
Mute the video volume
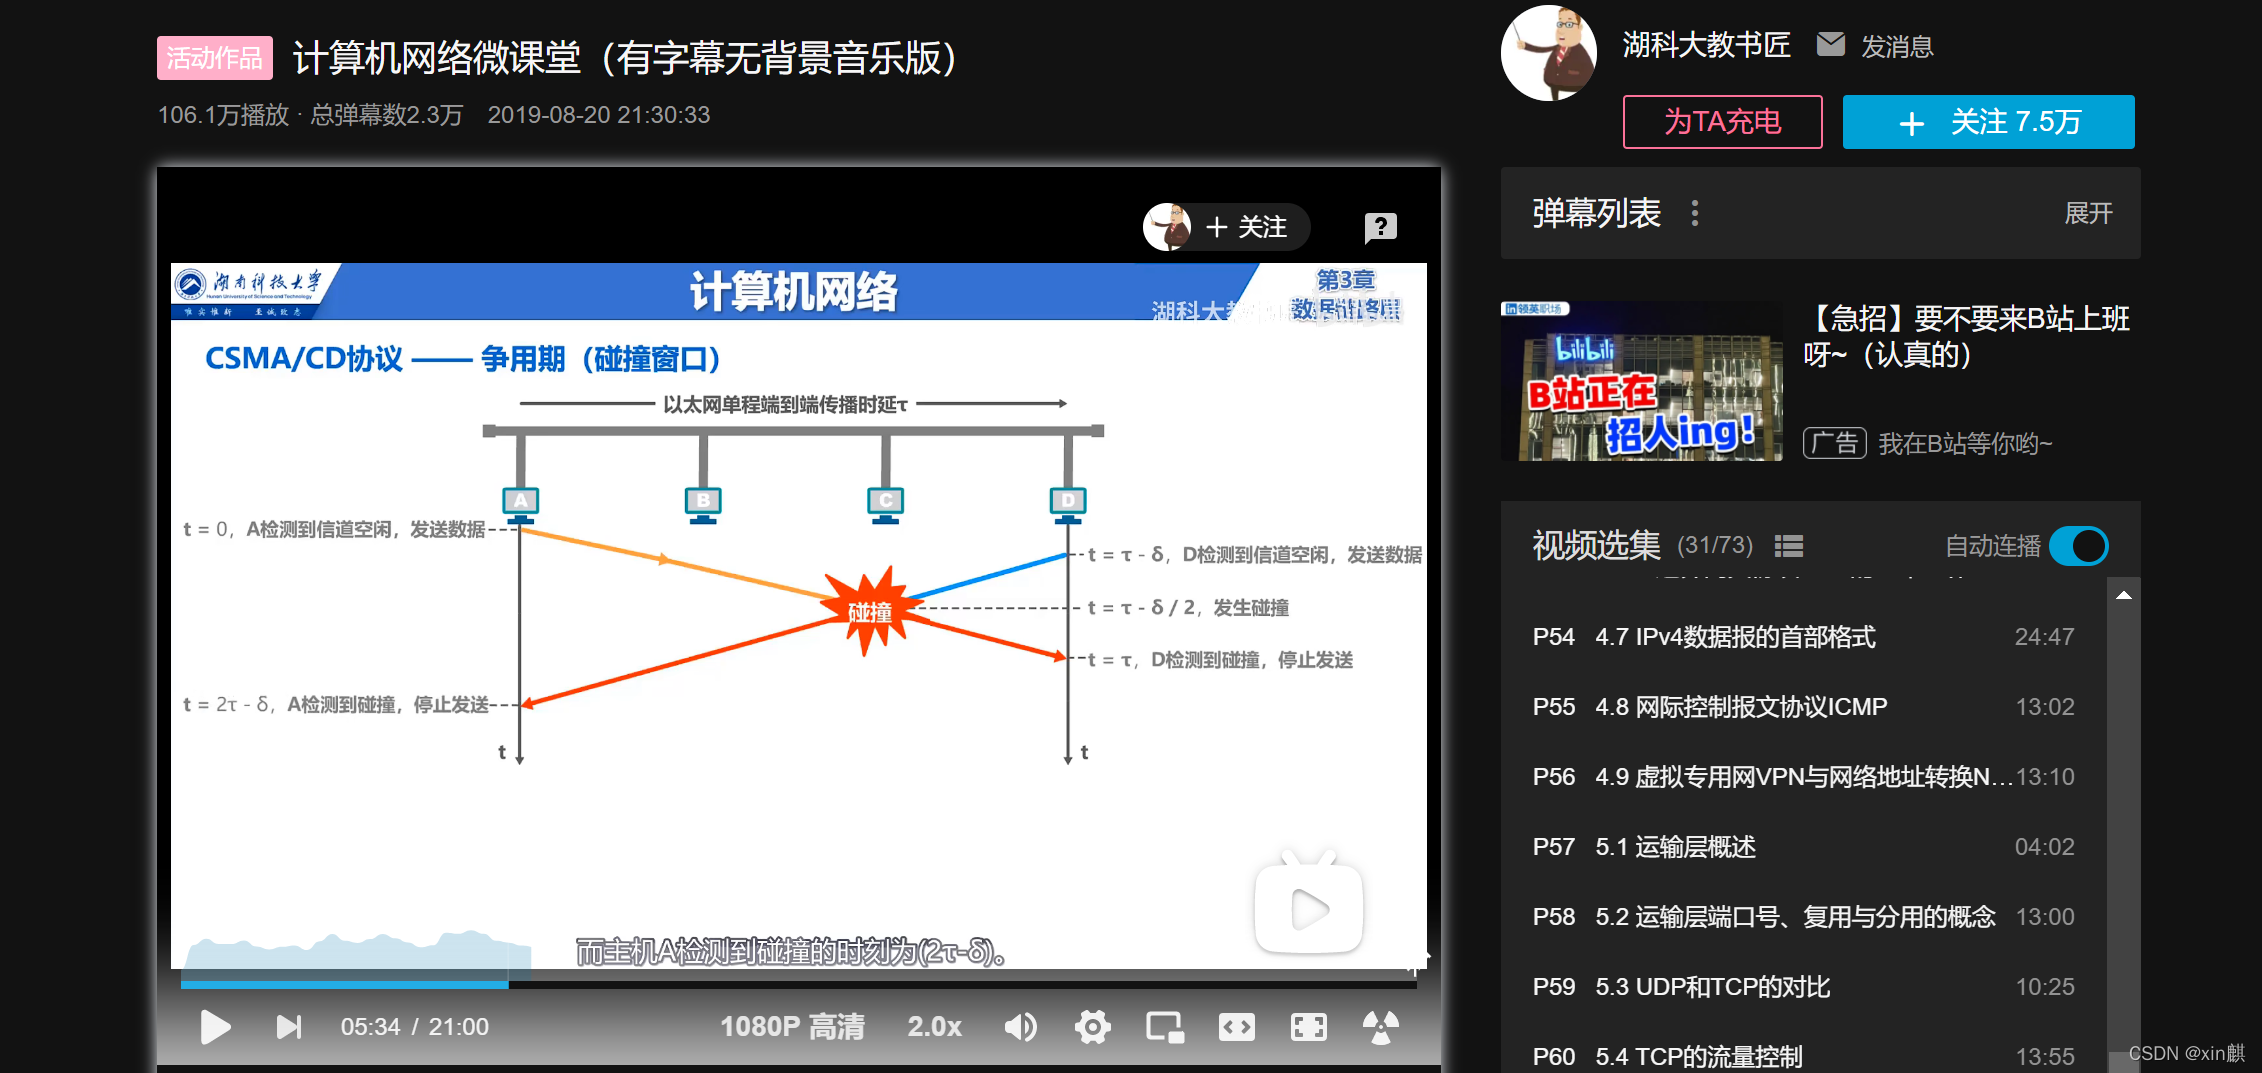tap(1021, 1026)
